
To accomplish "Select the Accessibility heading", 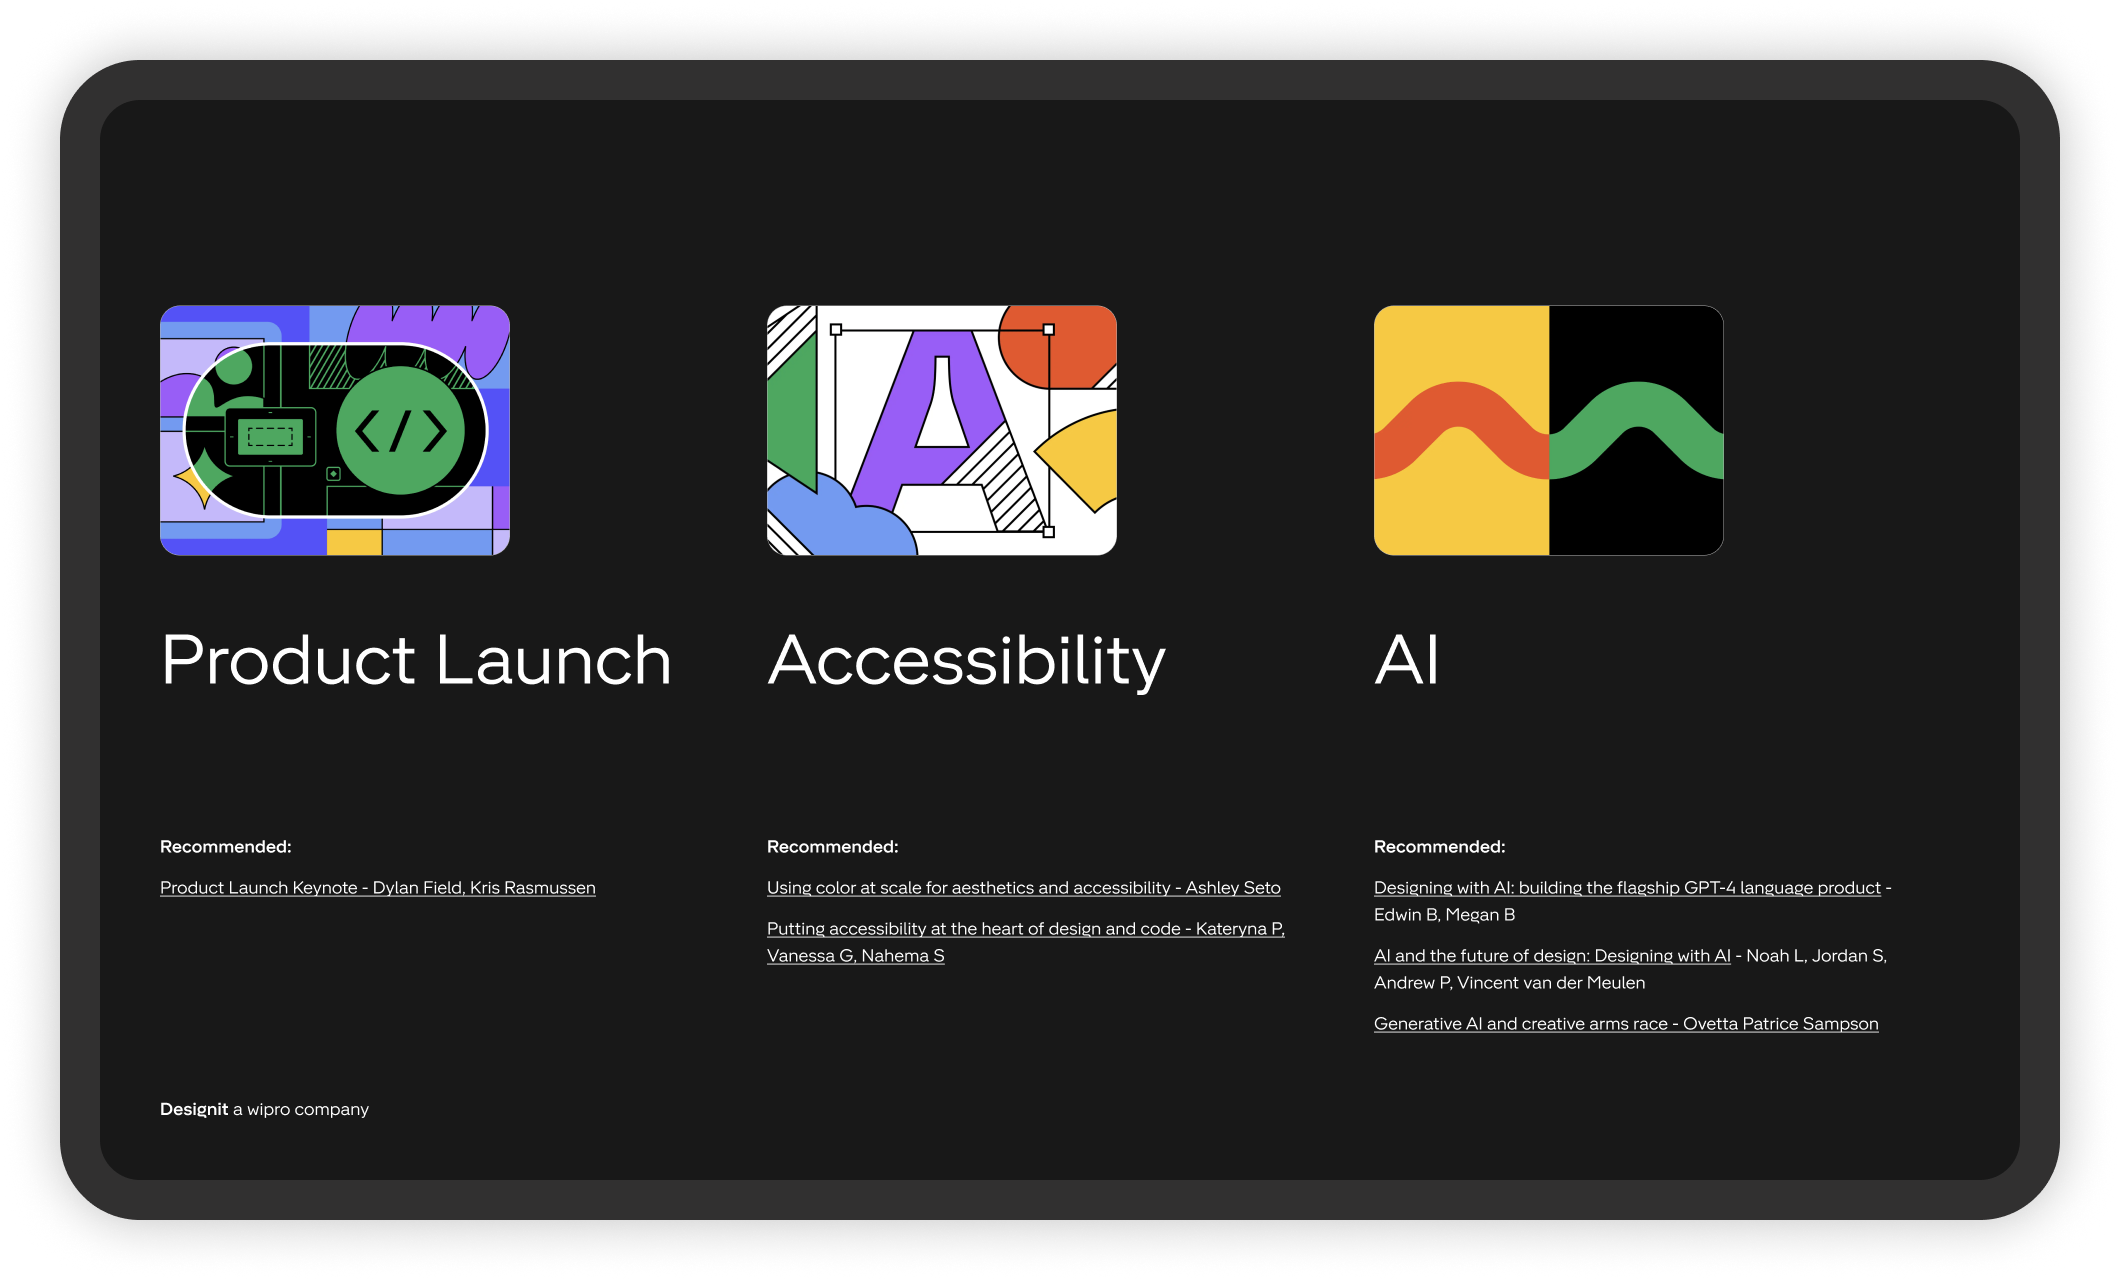I will pyautogui.click(x=966, y=661).
